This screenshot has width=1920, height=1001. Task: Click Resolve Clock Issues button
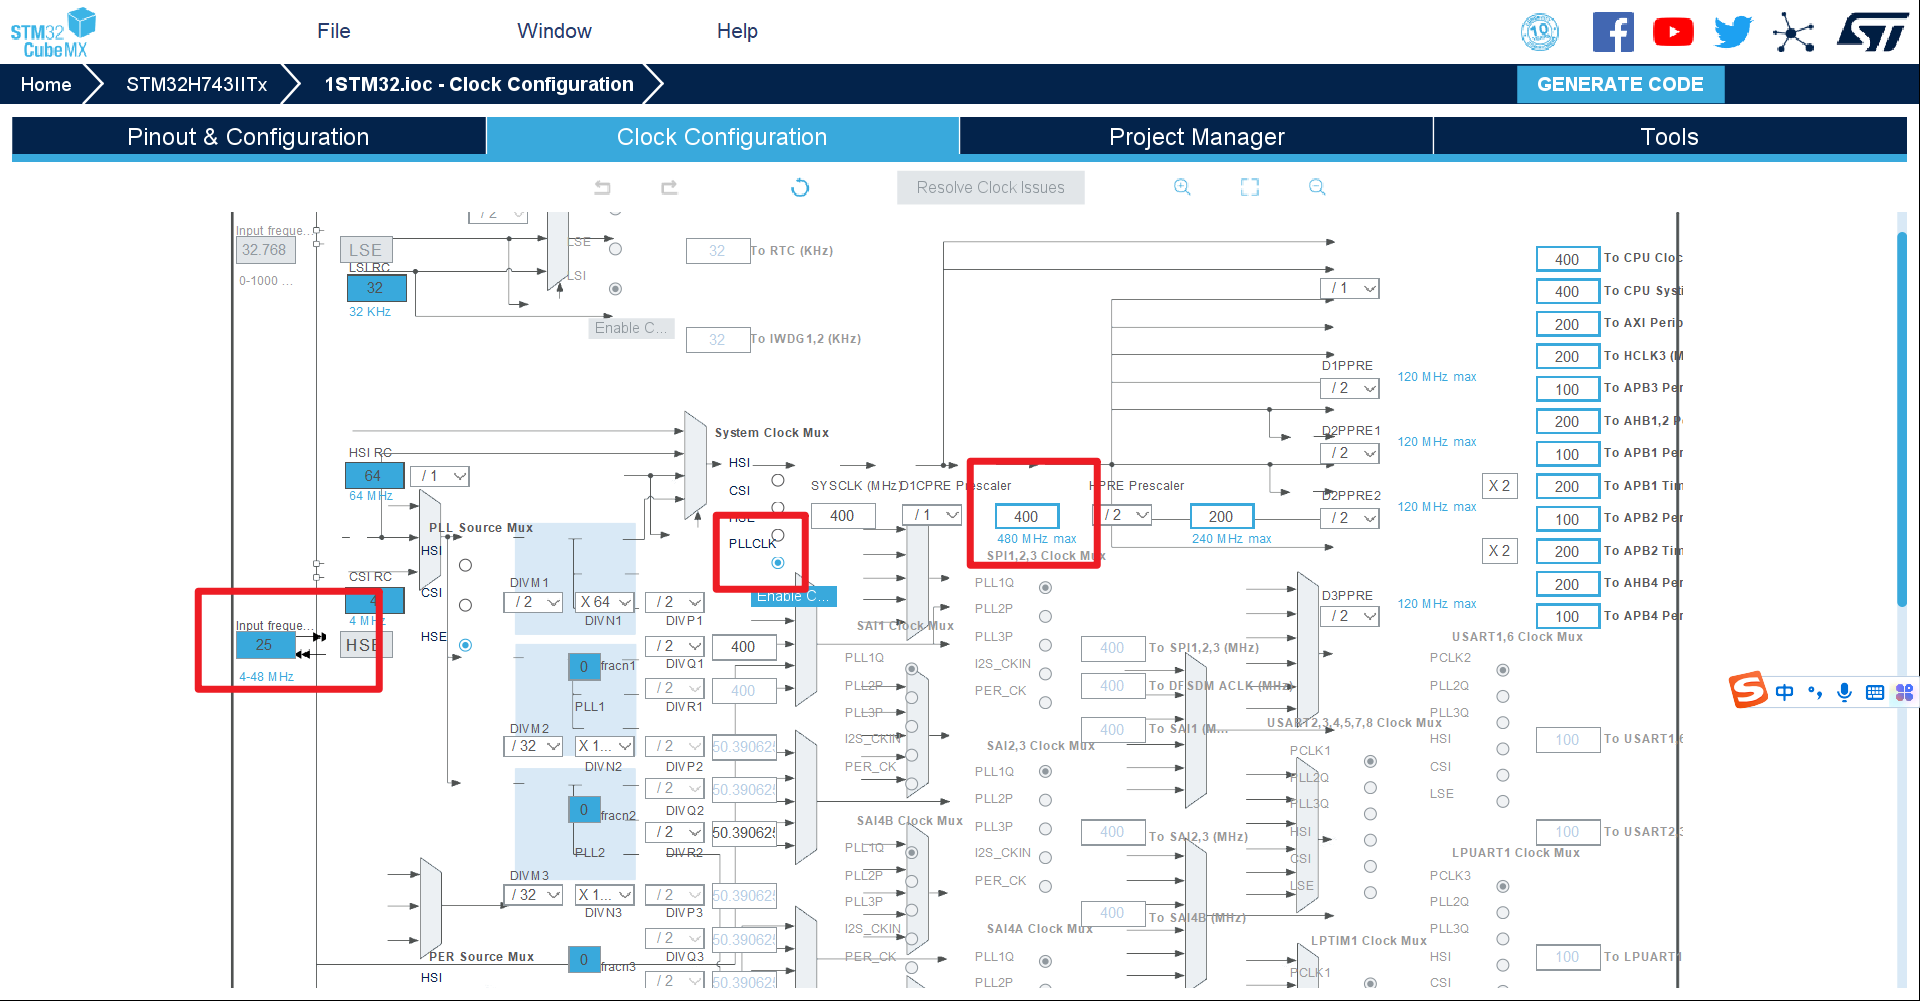(x=990, y=187)
